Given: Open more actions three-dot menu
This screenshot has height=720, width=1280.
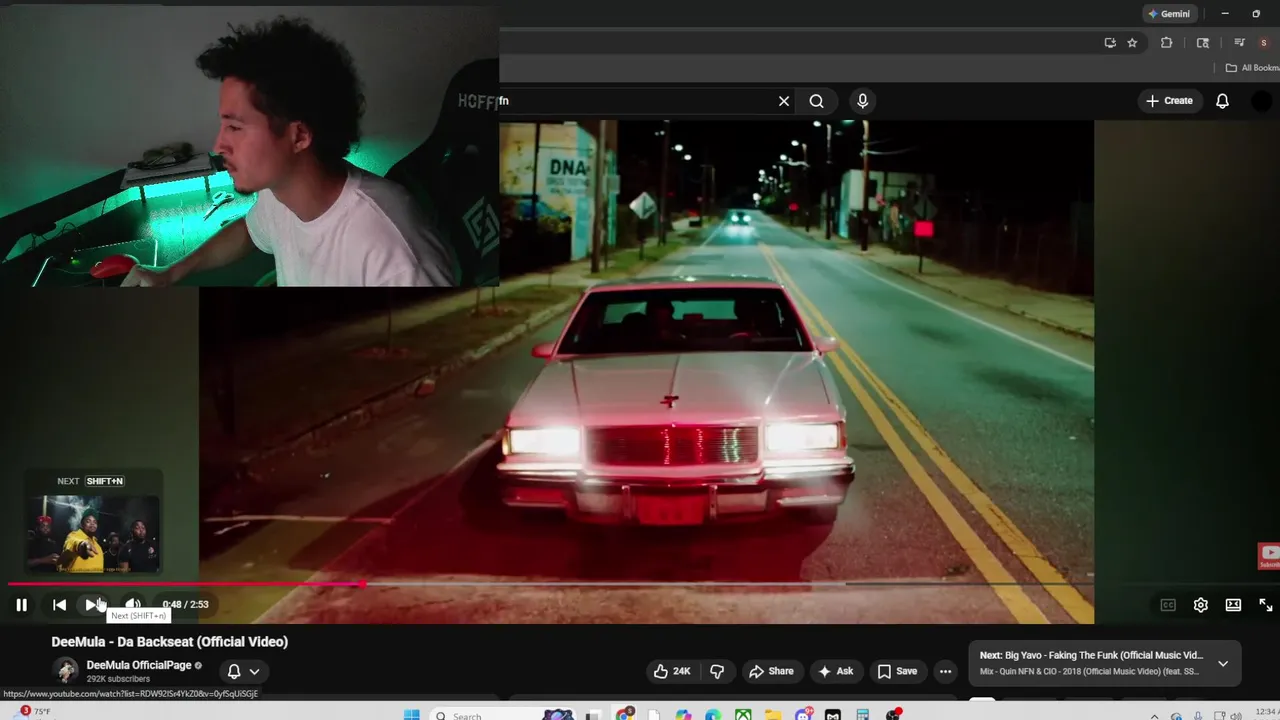Looking at the screenshot, I should point(945,671).
